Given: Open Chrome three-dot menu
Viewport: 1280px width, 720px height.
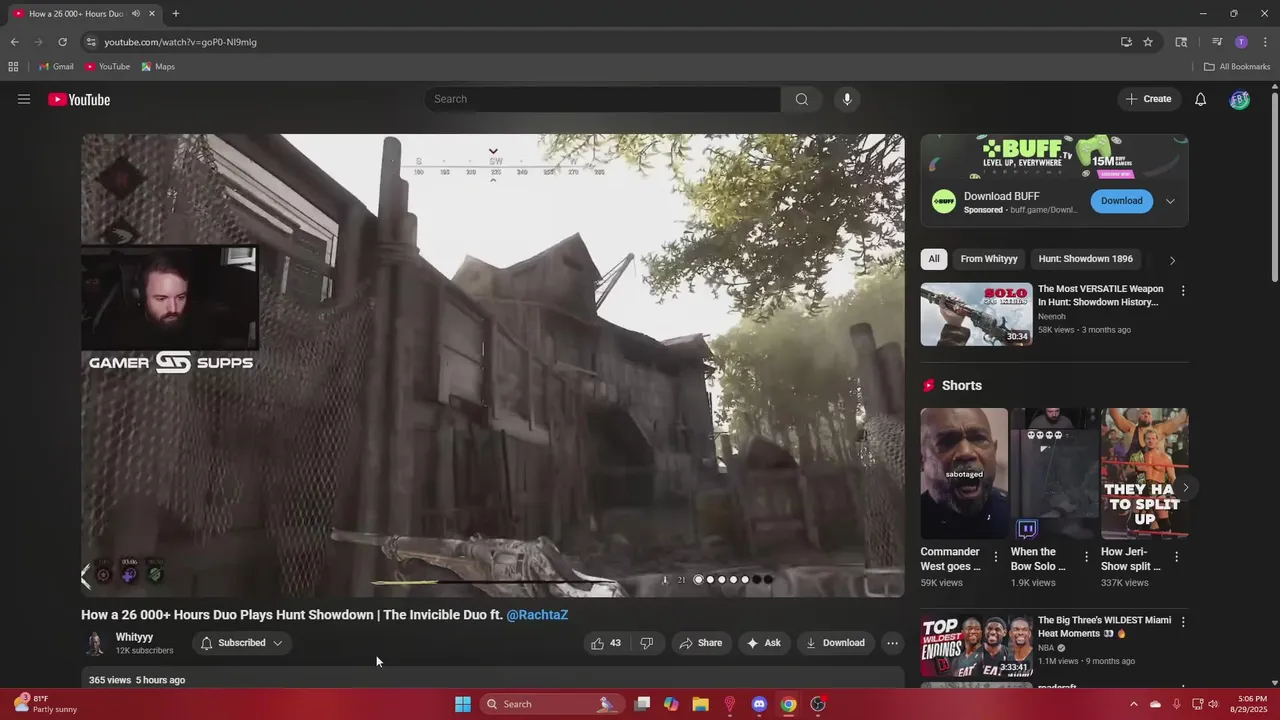Looking at the screenshot, I should (1265, 42).
